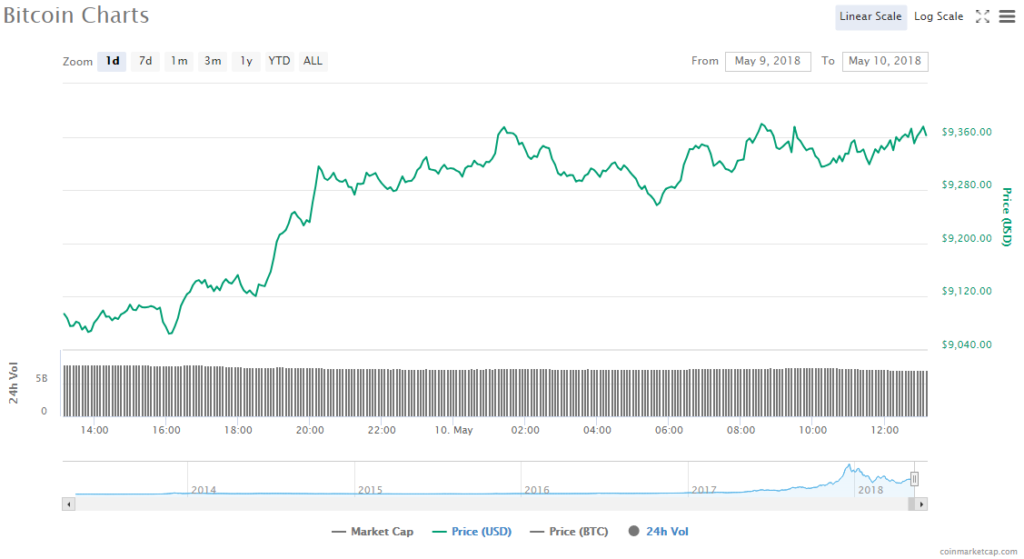Switch to Linear Scale

(871, 16)
